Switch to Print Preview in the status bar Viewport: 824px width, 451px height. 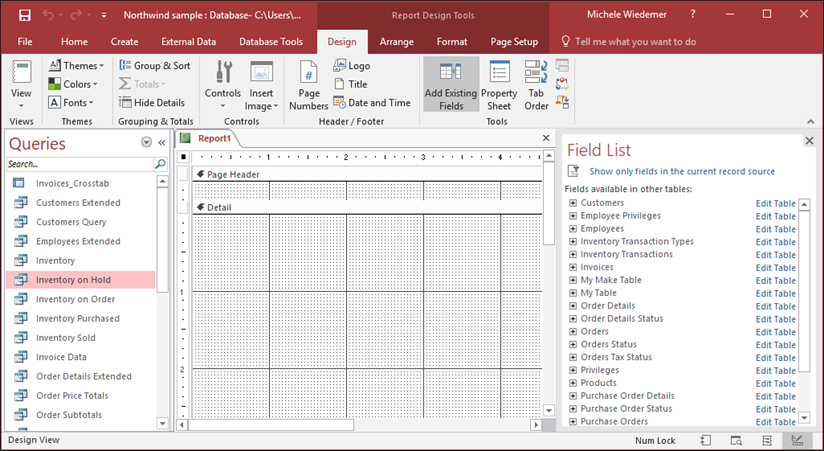click(x=736, y=440)
